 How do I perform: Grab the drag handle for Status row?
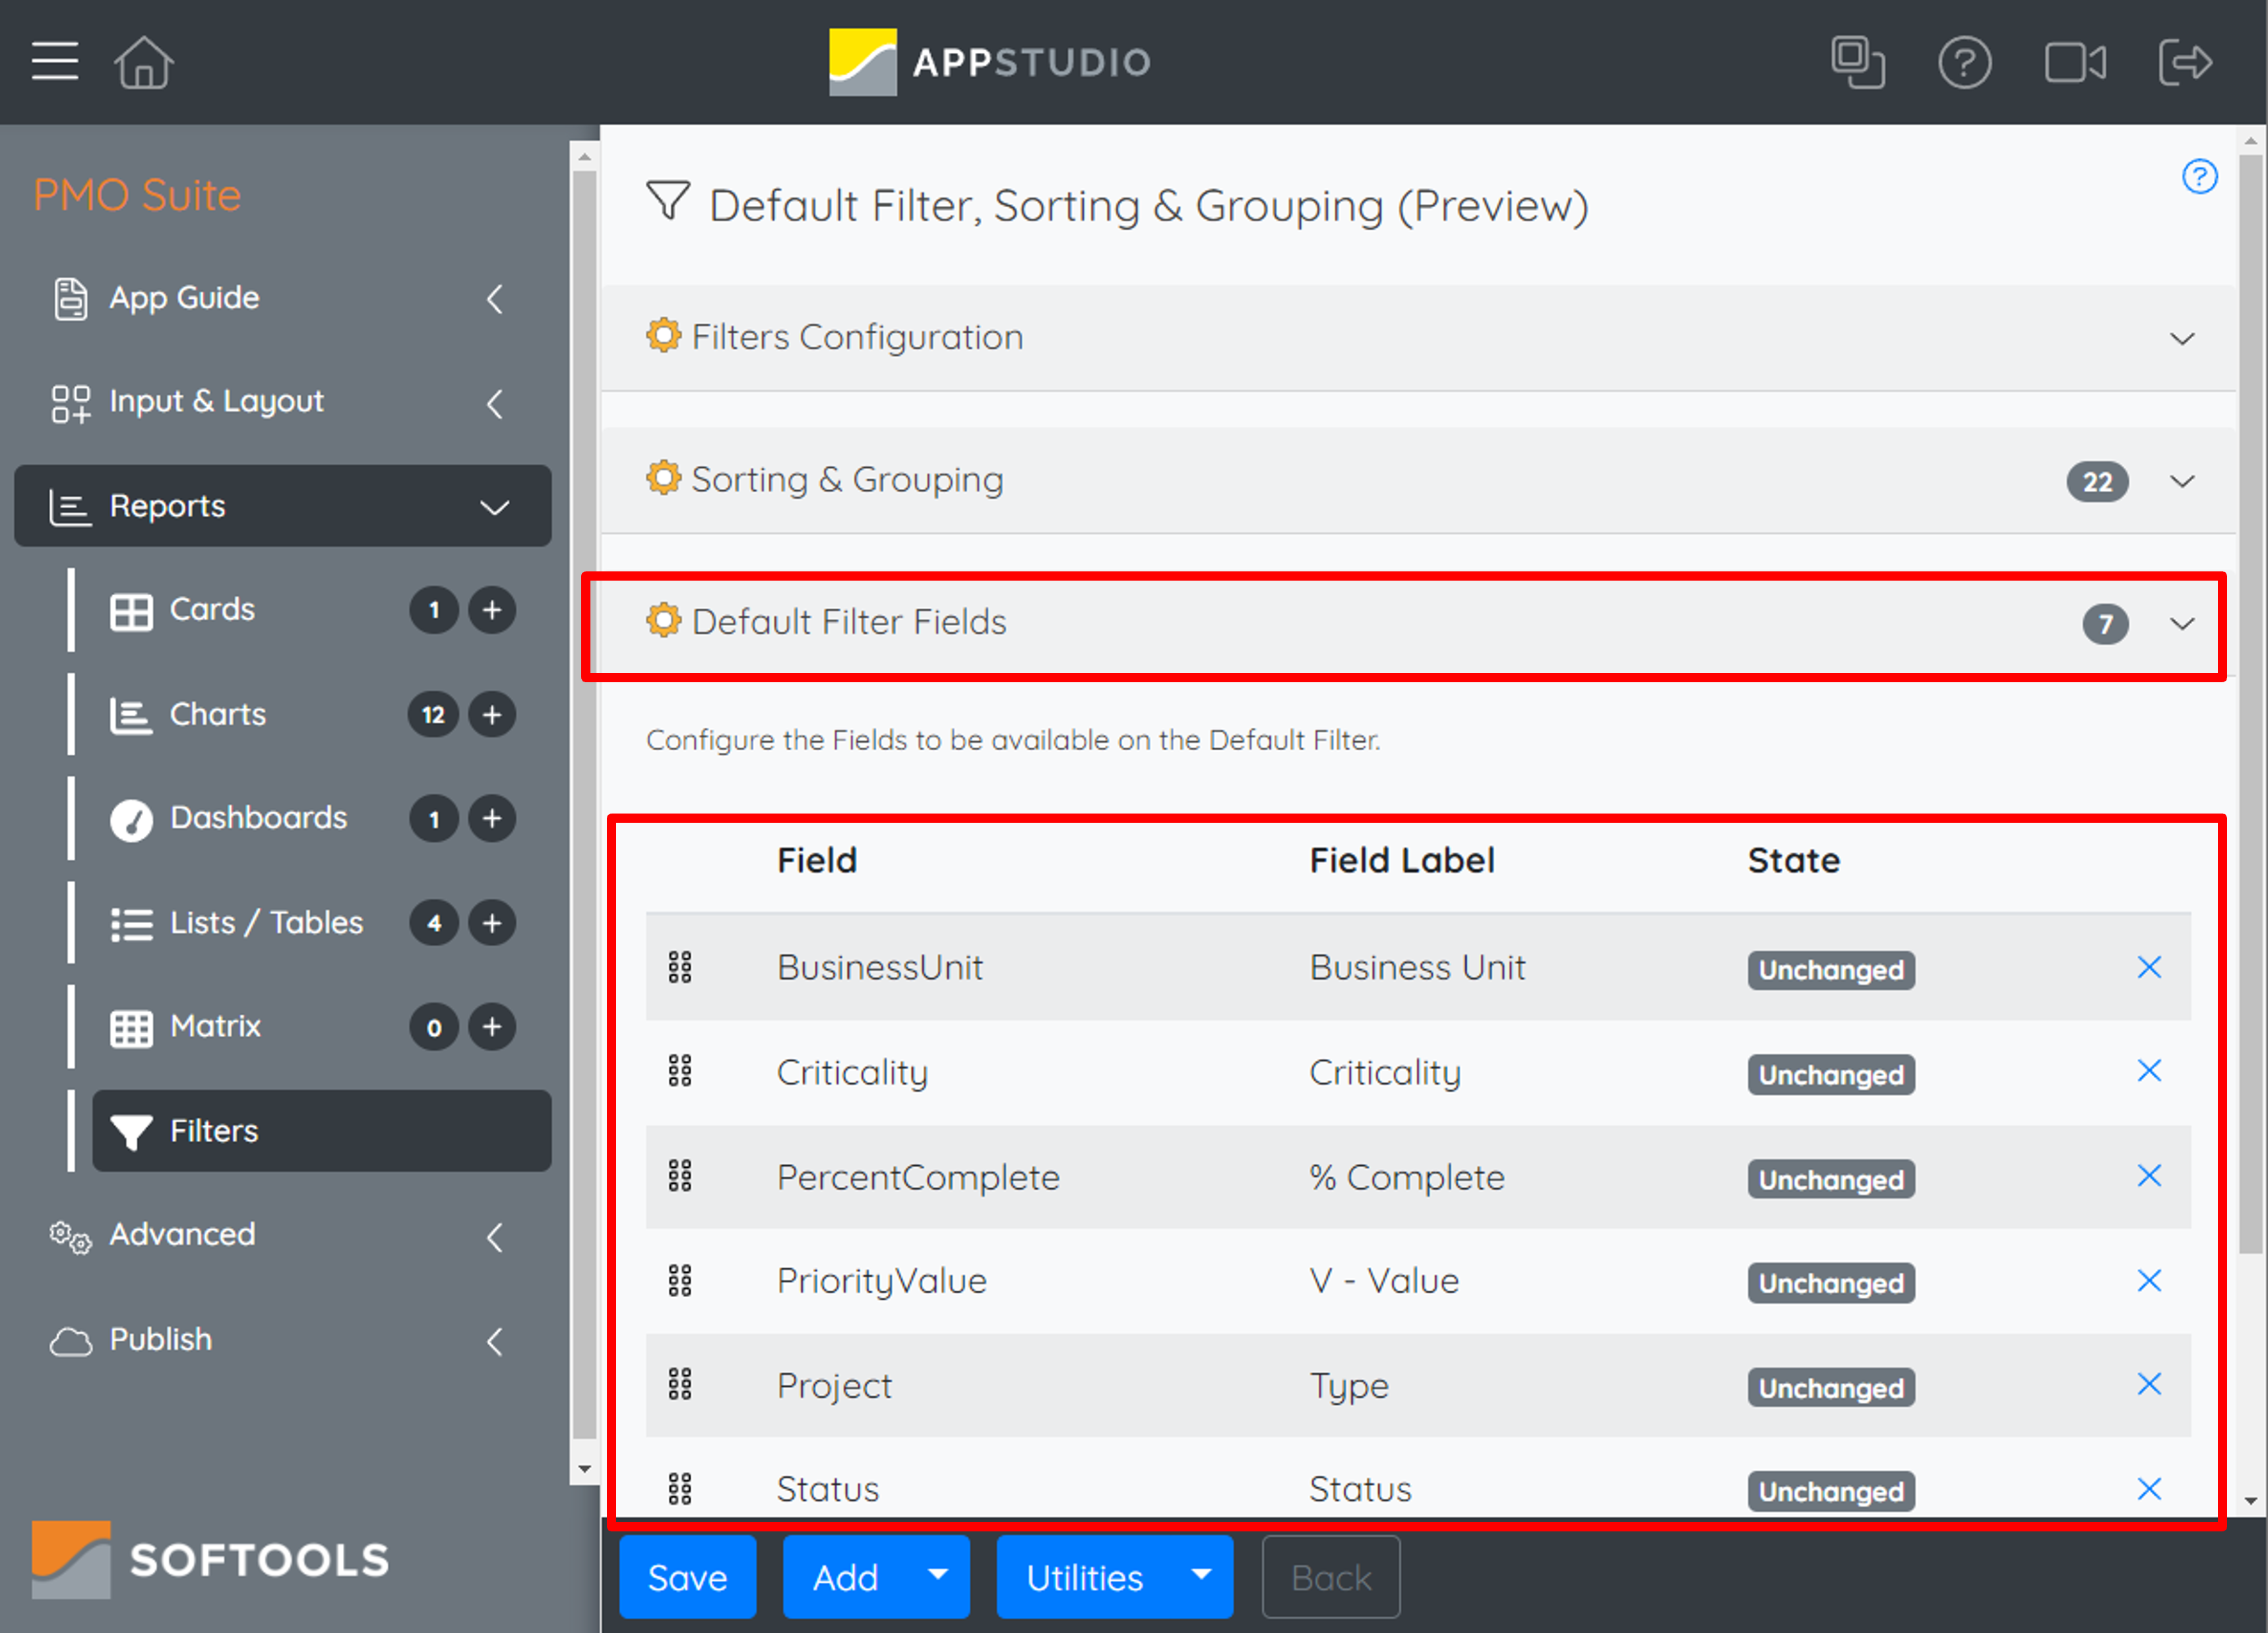[x=680, y=1489]
